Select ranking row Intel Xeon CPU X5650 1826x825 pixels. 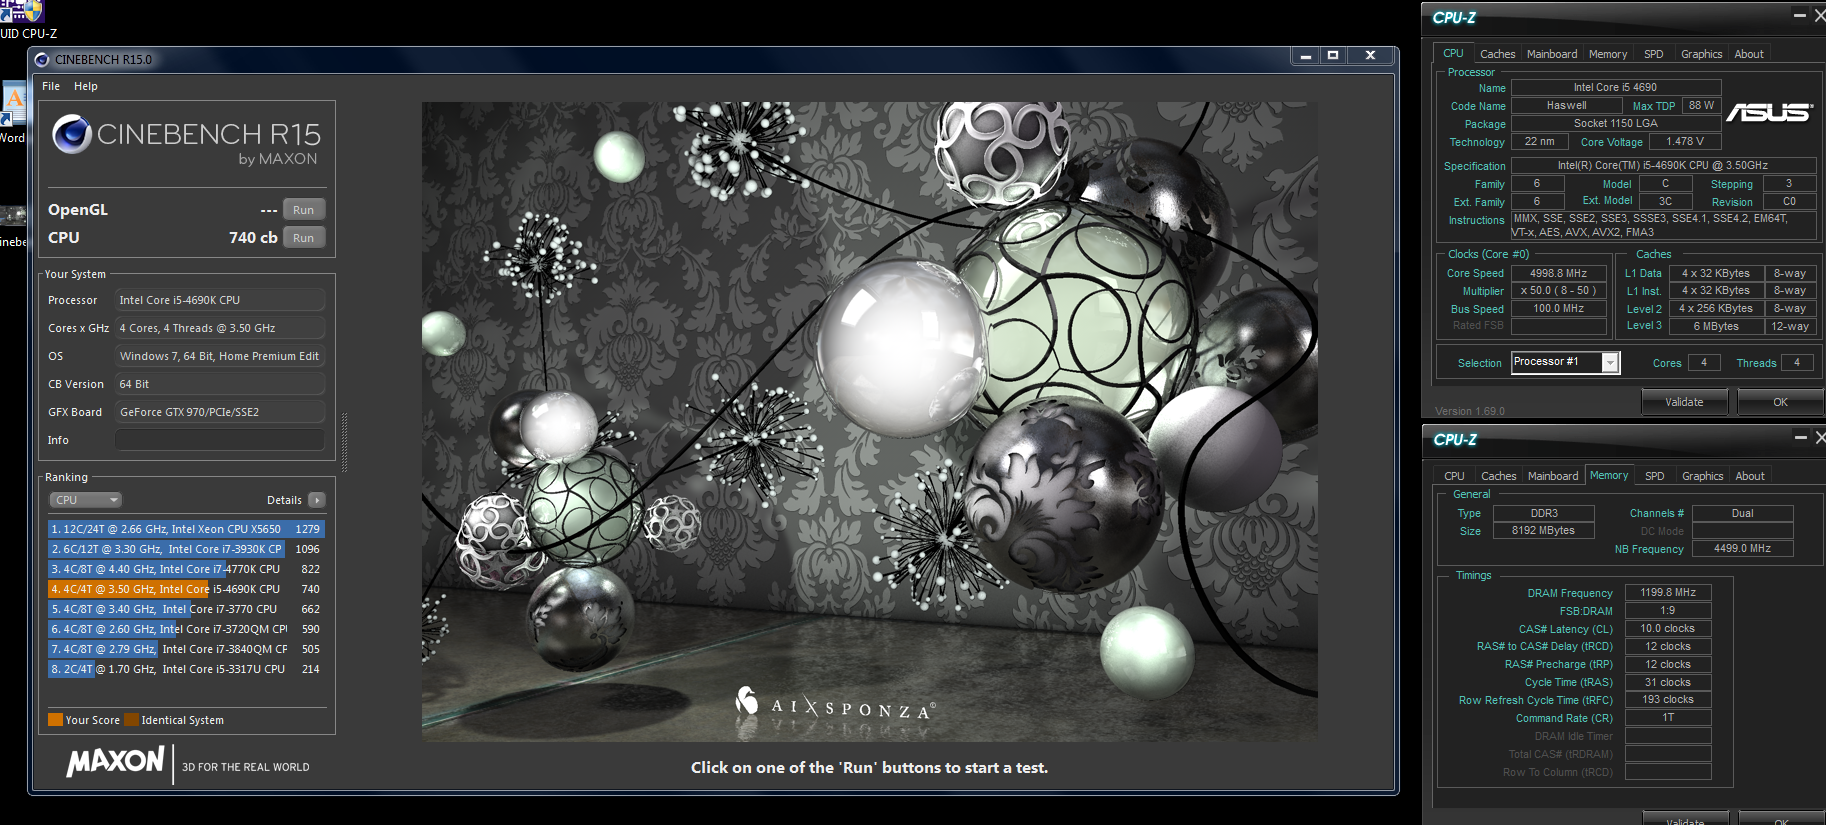186,529
